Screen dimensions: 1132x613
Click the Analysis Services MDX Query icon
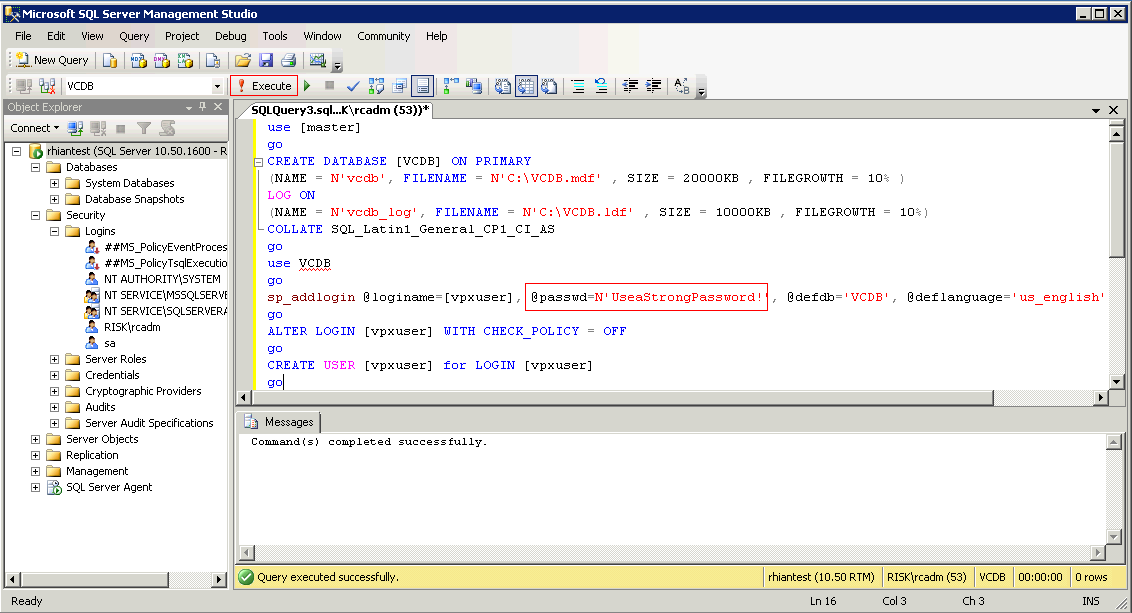(138, 61)
